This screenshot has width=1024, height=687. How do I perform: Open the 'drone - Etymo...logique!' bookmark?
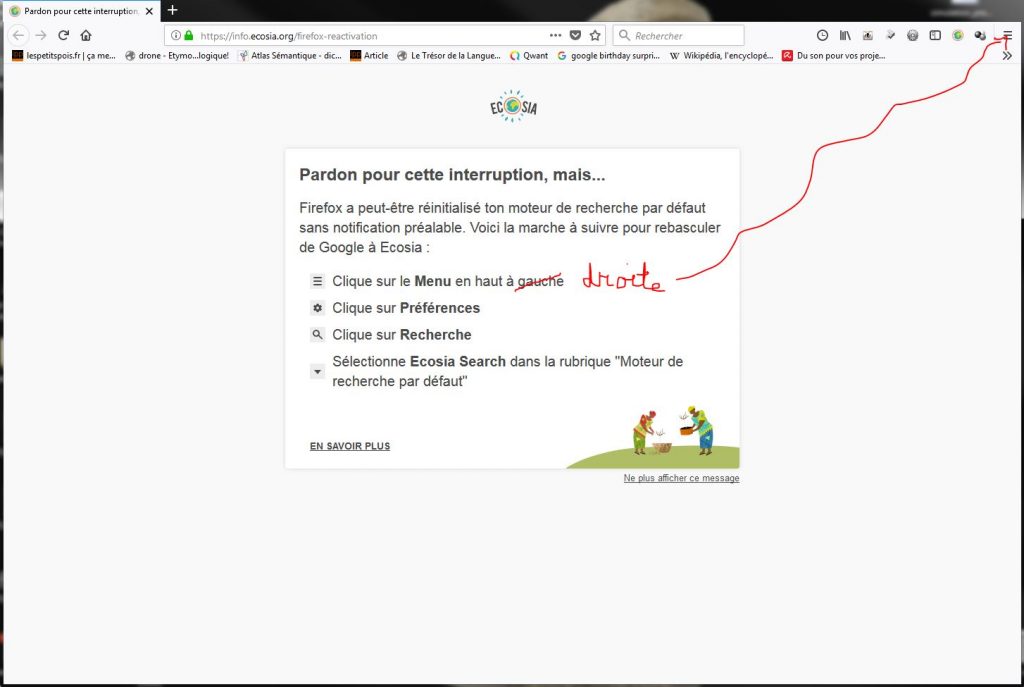click(177, 56)
